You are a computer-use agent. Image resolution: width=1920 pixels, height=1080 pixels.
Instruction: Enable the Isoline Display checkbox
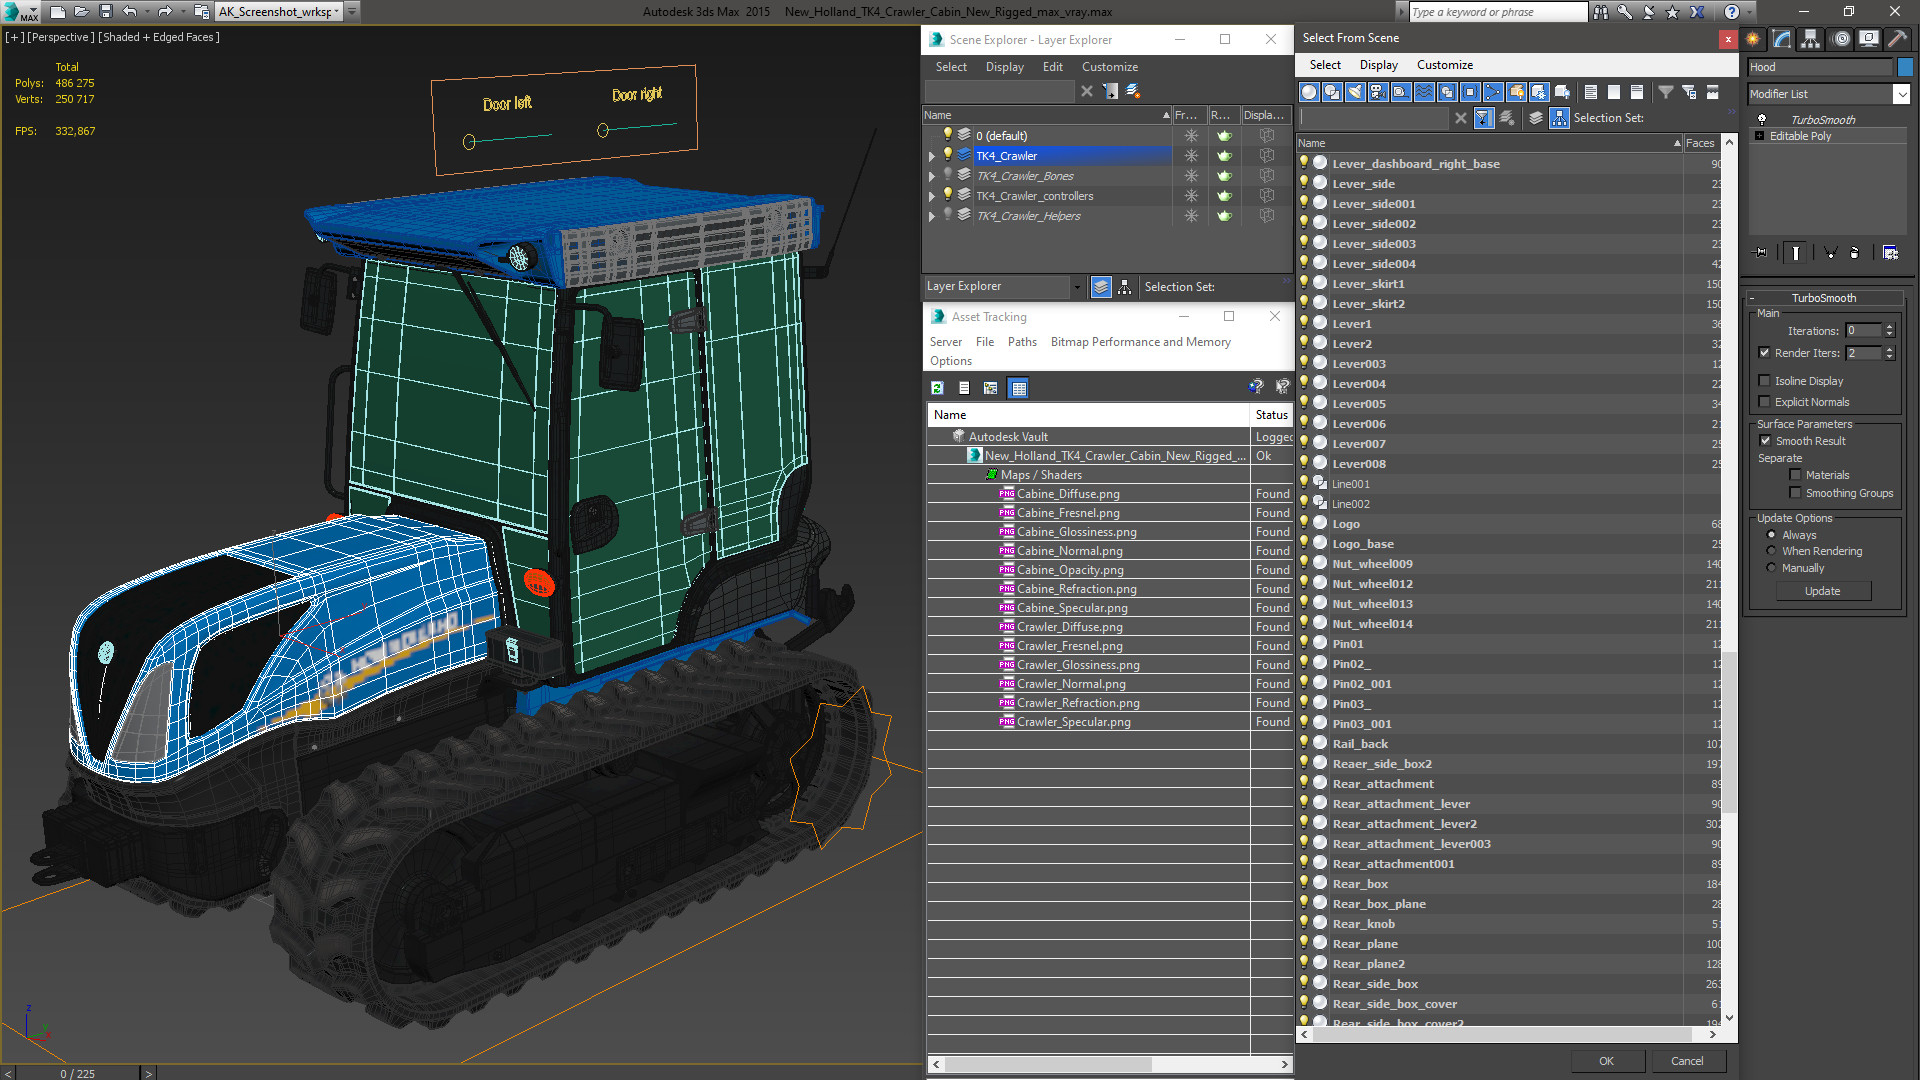tap(1765, 381)
